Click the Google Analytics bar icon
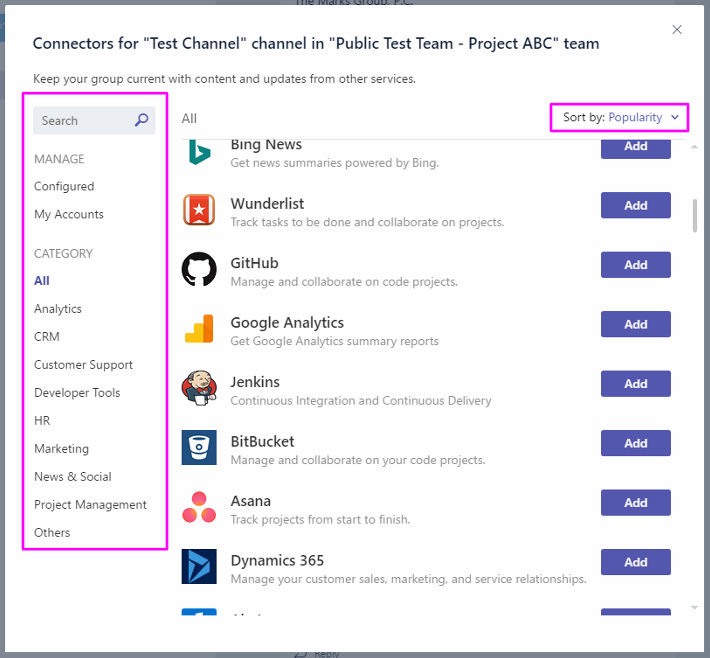This screenshot has width=710, height=658. 199,328
